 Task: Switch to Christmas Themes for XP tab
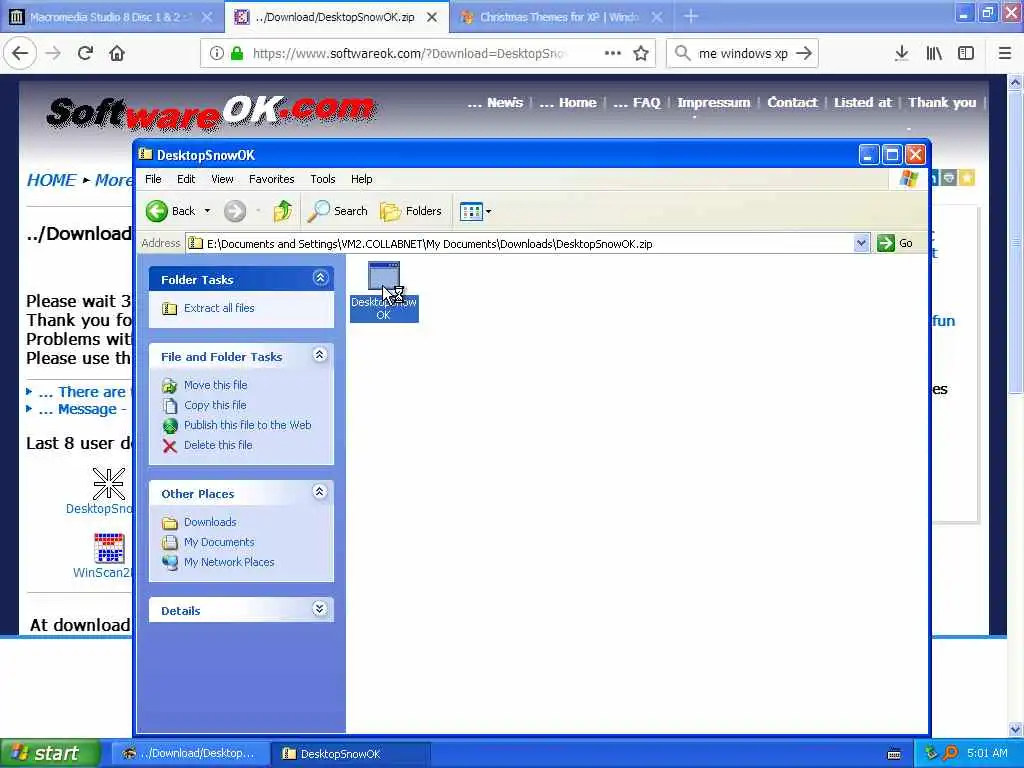tap(560, 17)
